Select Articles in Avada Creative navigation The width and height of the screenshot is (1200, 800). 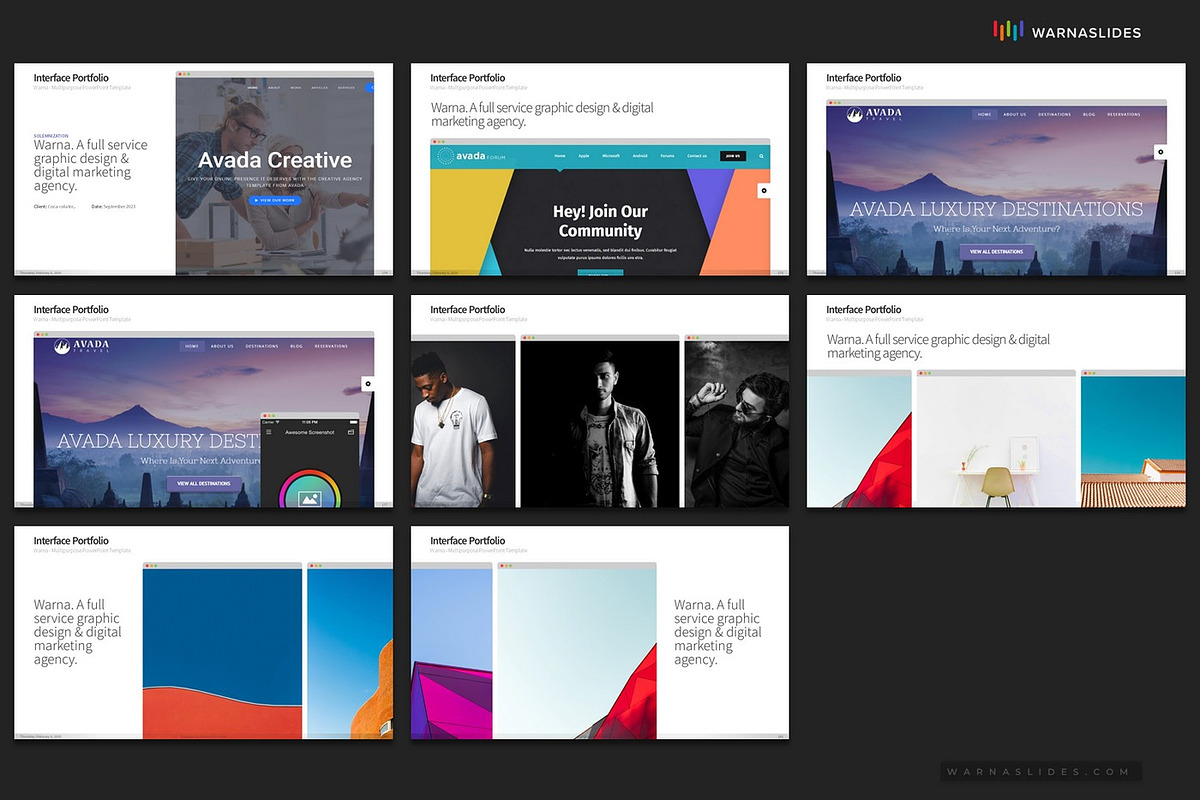click(x=320, y=88)
